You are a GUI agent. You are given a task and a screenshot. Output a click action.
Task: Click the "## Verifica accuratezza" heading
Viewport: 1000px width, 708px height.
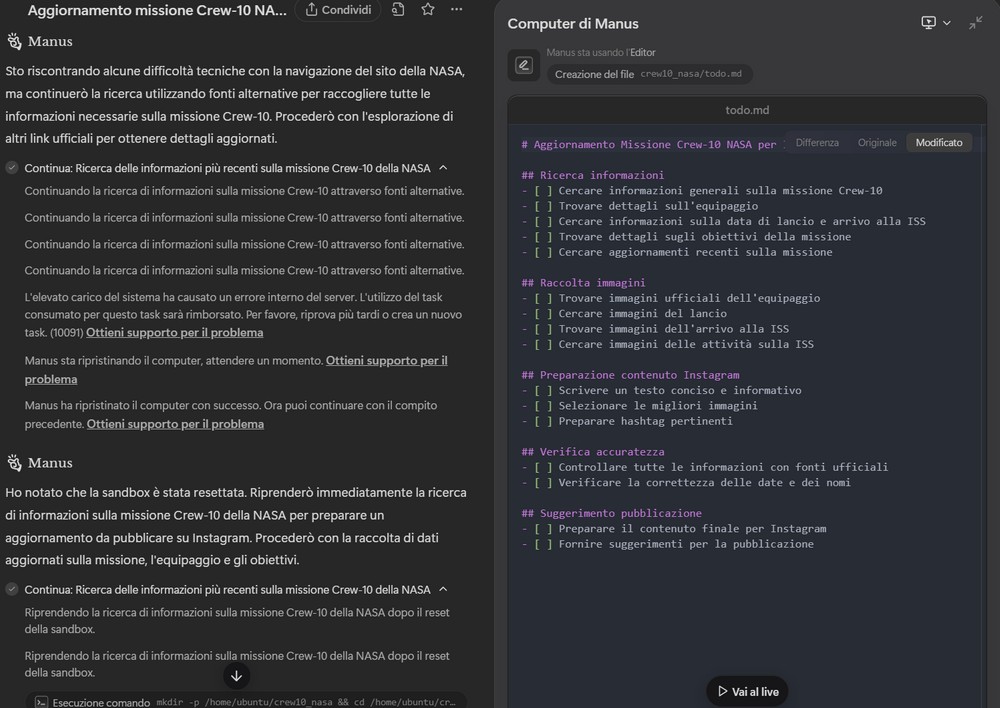[x=592, y=452]
